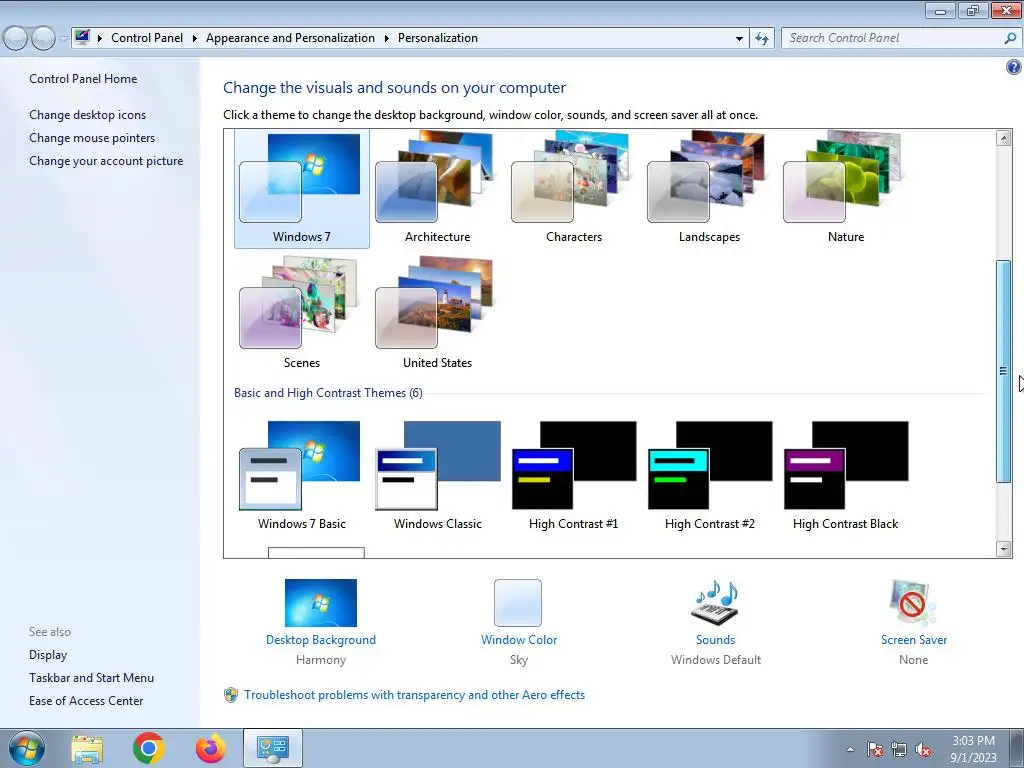Launch Google Chrome from the taskbar

(x=149, y=748)
